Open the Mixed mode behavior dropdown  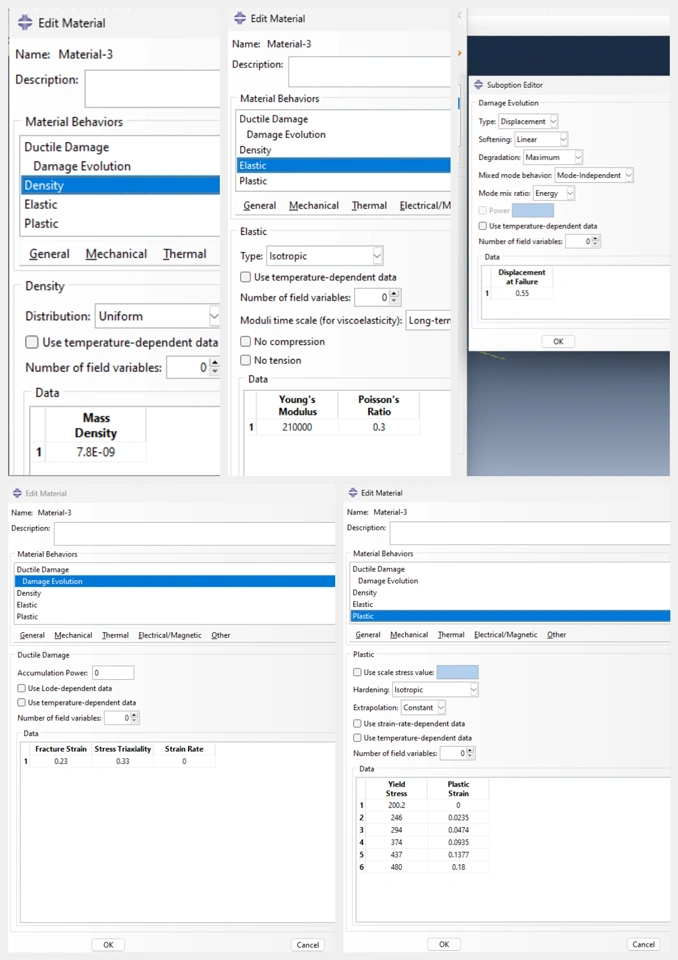click(x=593, y=175)
